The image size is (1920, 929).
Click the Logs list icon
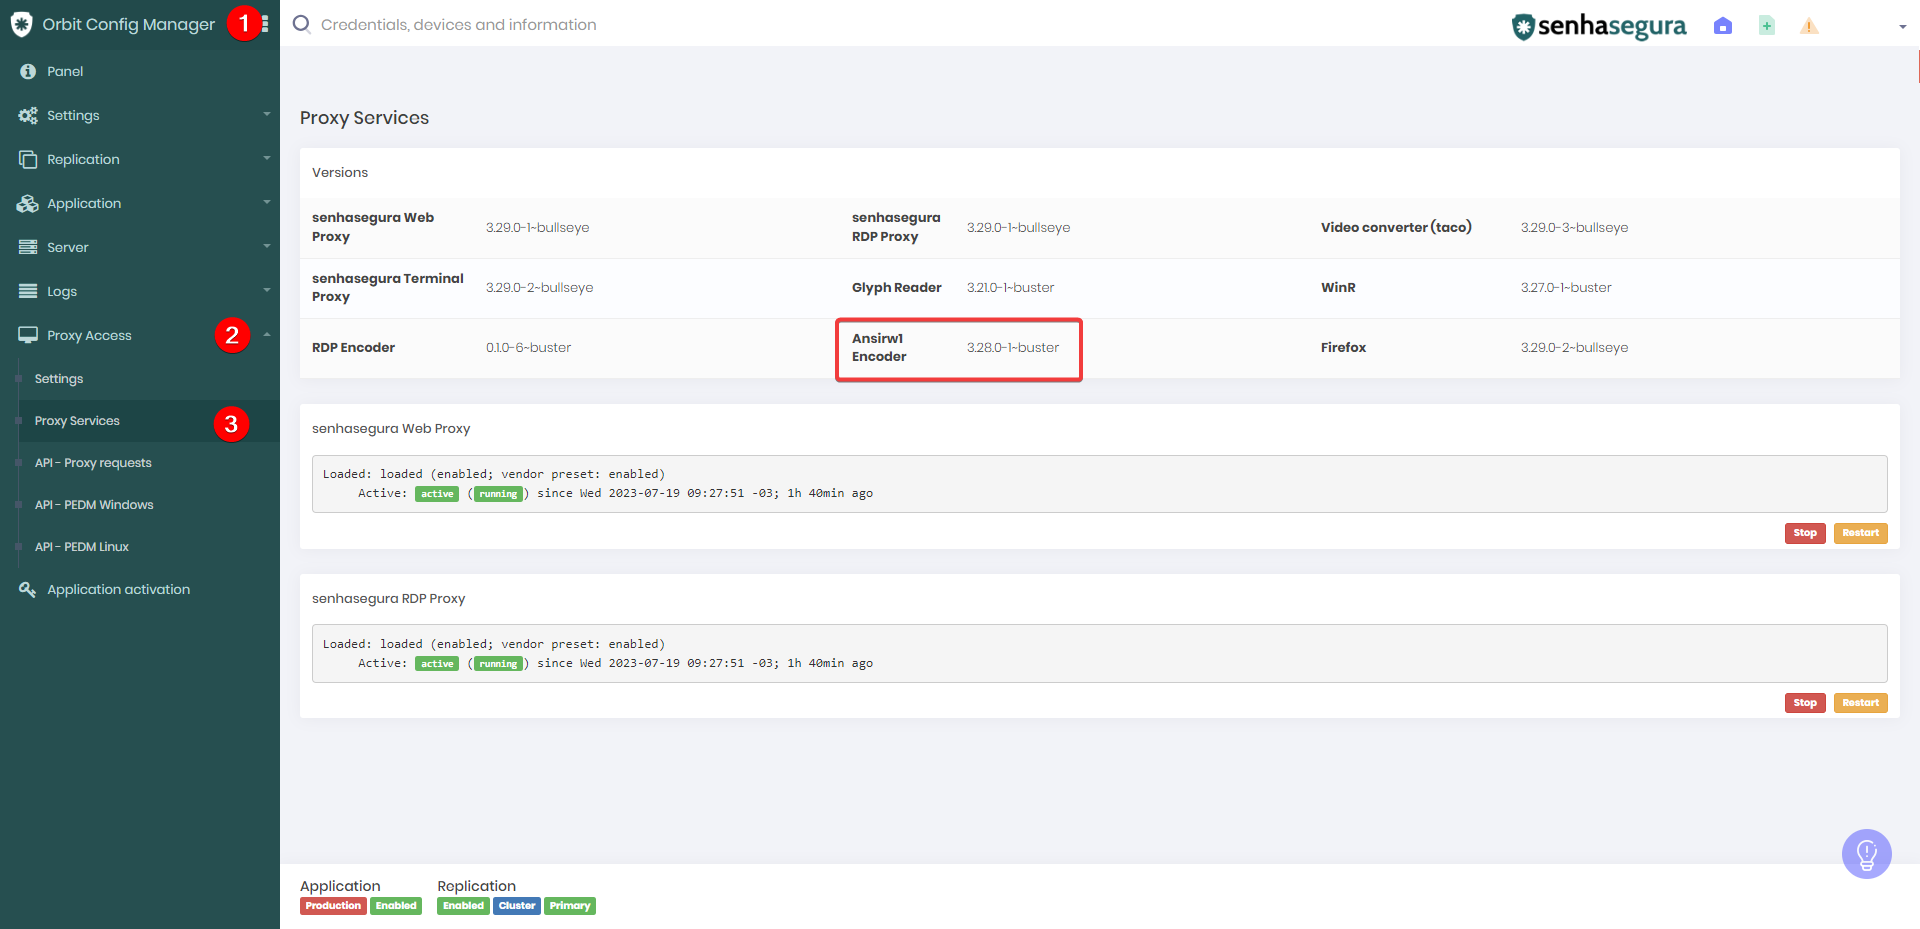(28, 291)
